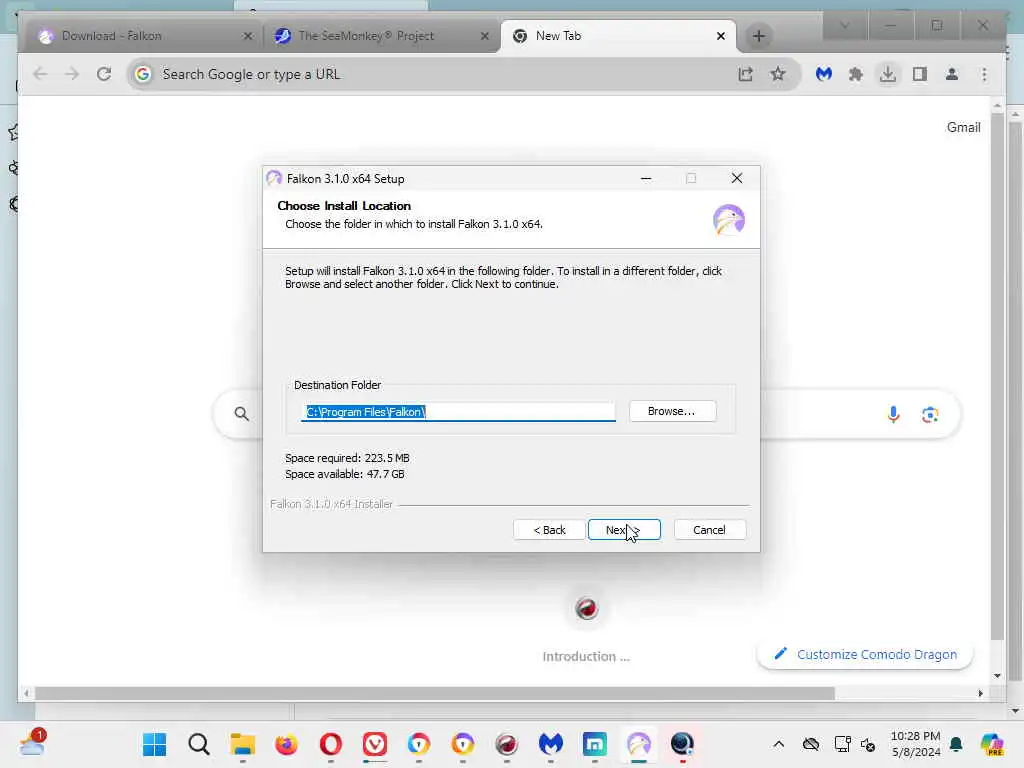Click the page's vertical scrollbar
This screenshot has width=1024, height=768.
point(997,376)
